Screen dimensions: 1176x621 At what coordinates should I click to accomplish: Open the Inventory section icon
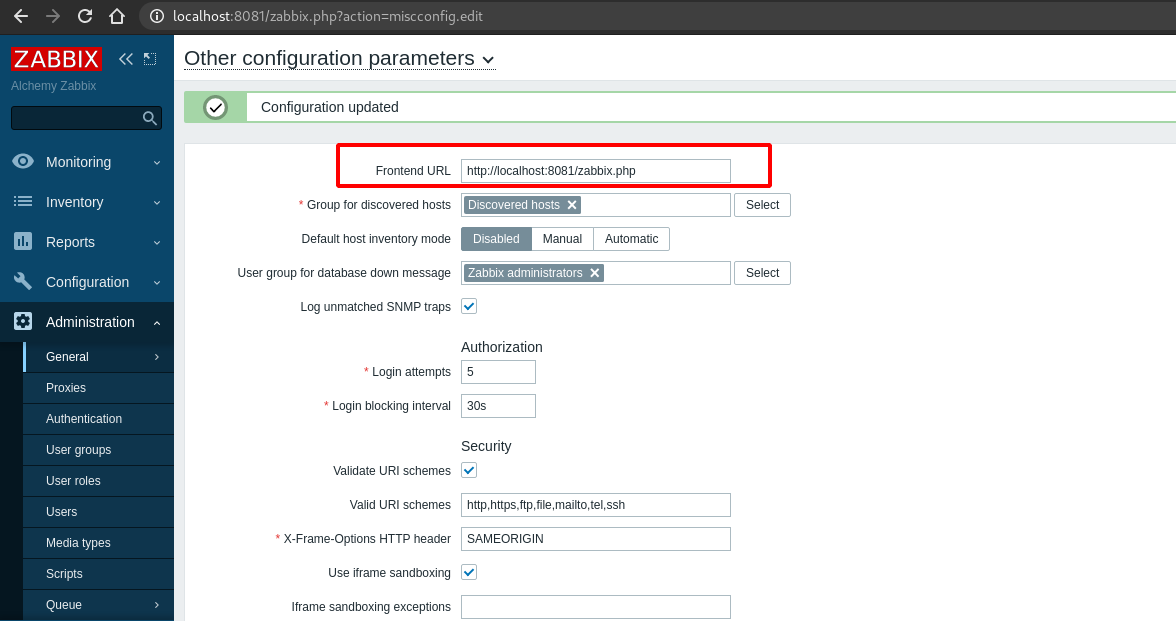click(23, 201)
